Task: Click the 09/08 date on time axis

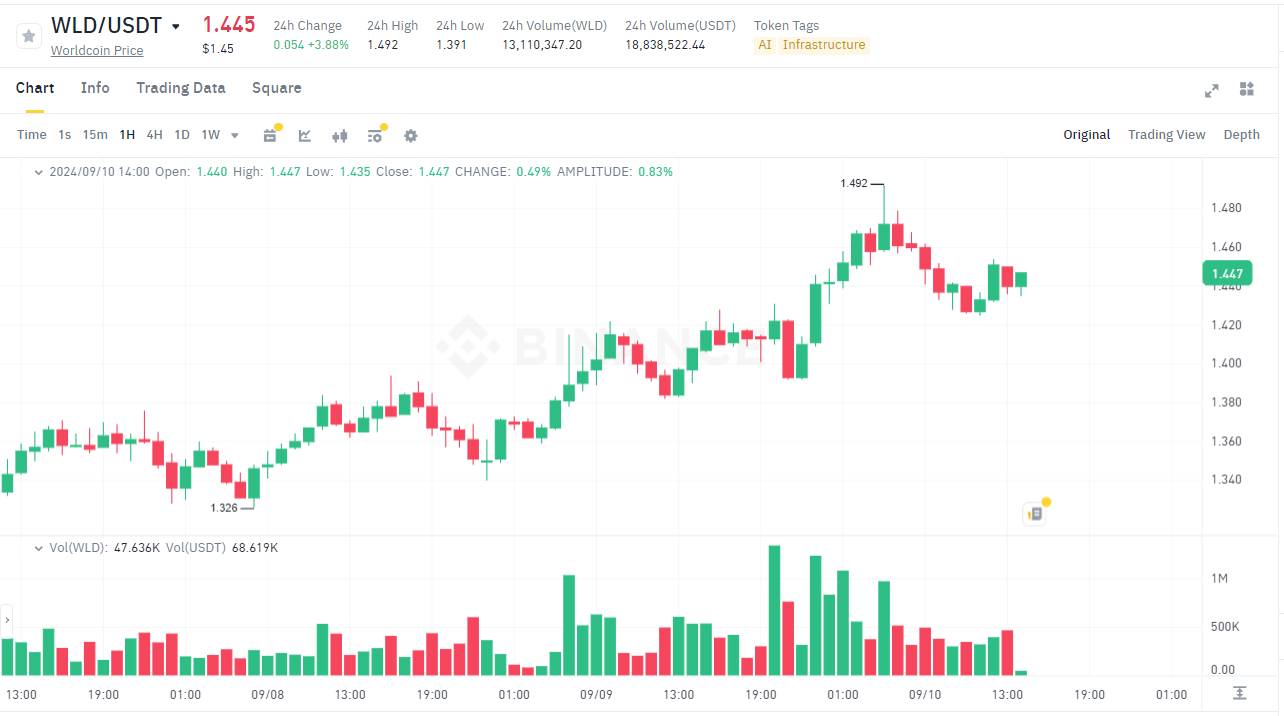Action: pos(268,694)
